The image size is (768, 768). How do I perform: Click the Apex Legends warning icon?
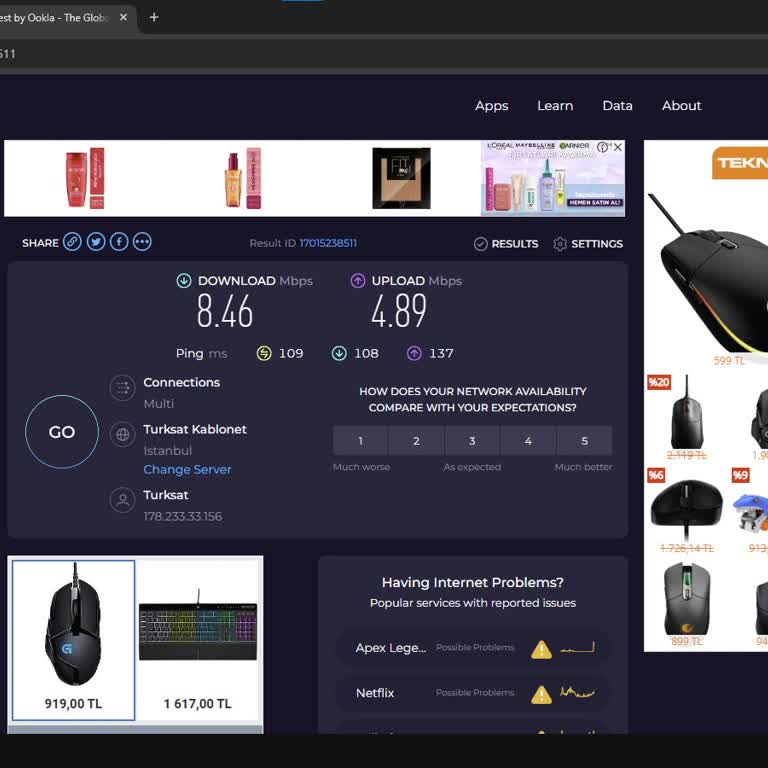pyautogui.click(x=541, y=649)
